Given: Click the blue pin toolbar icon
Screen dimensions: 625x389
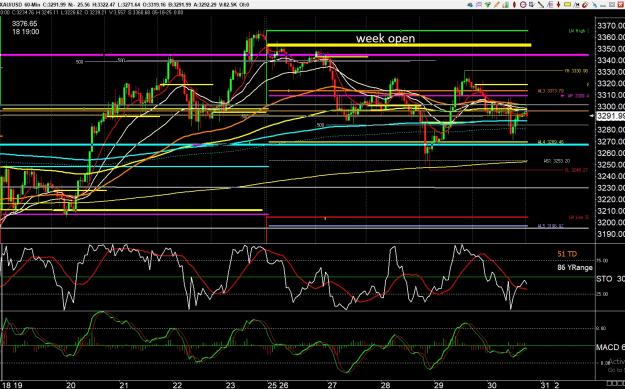Looking at the screenshot, I should tap(595, 5).
